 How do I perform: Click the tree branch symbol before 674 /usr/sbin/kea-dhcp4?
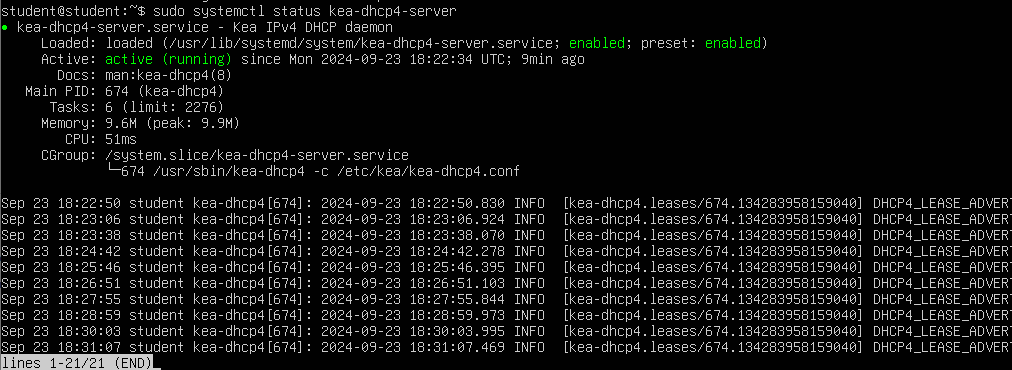click(112, 172)
